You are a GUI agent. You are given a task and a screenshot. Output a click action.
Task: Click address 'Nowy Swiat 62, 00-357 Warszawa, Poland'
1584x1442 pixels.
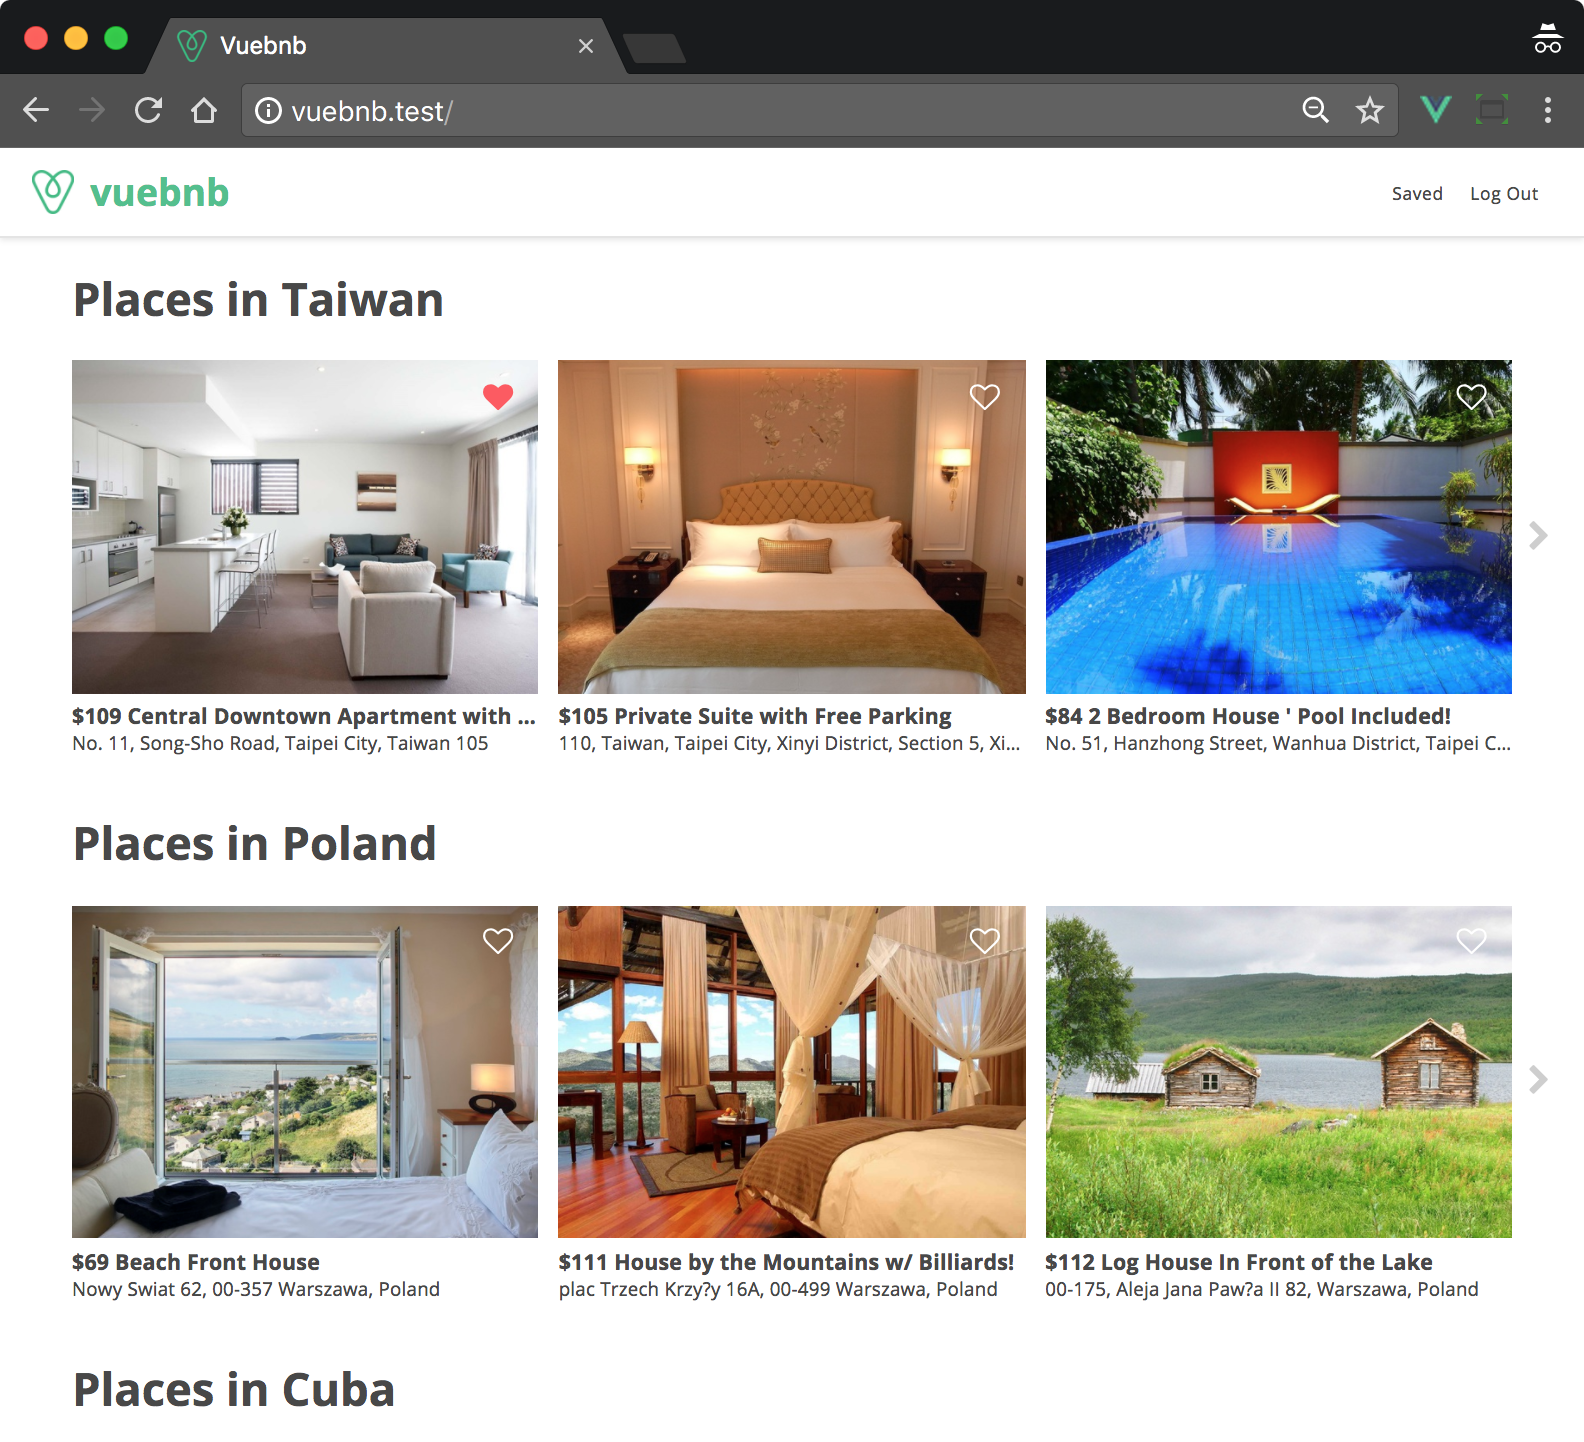(256, 1289)
